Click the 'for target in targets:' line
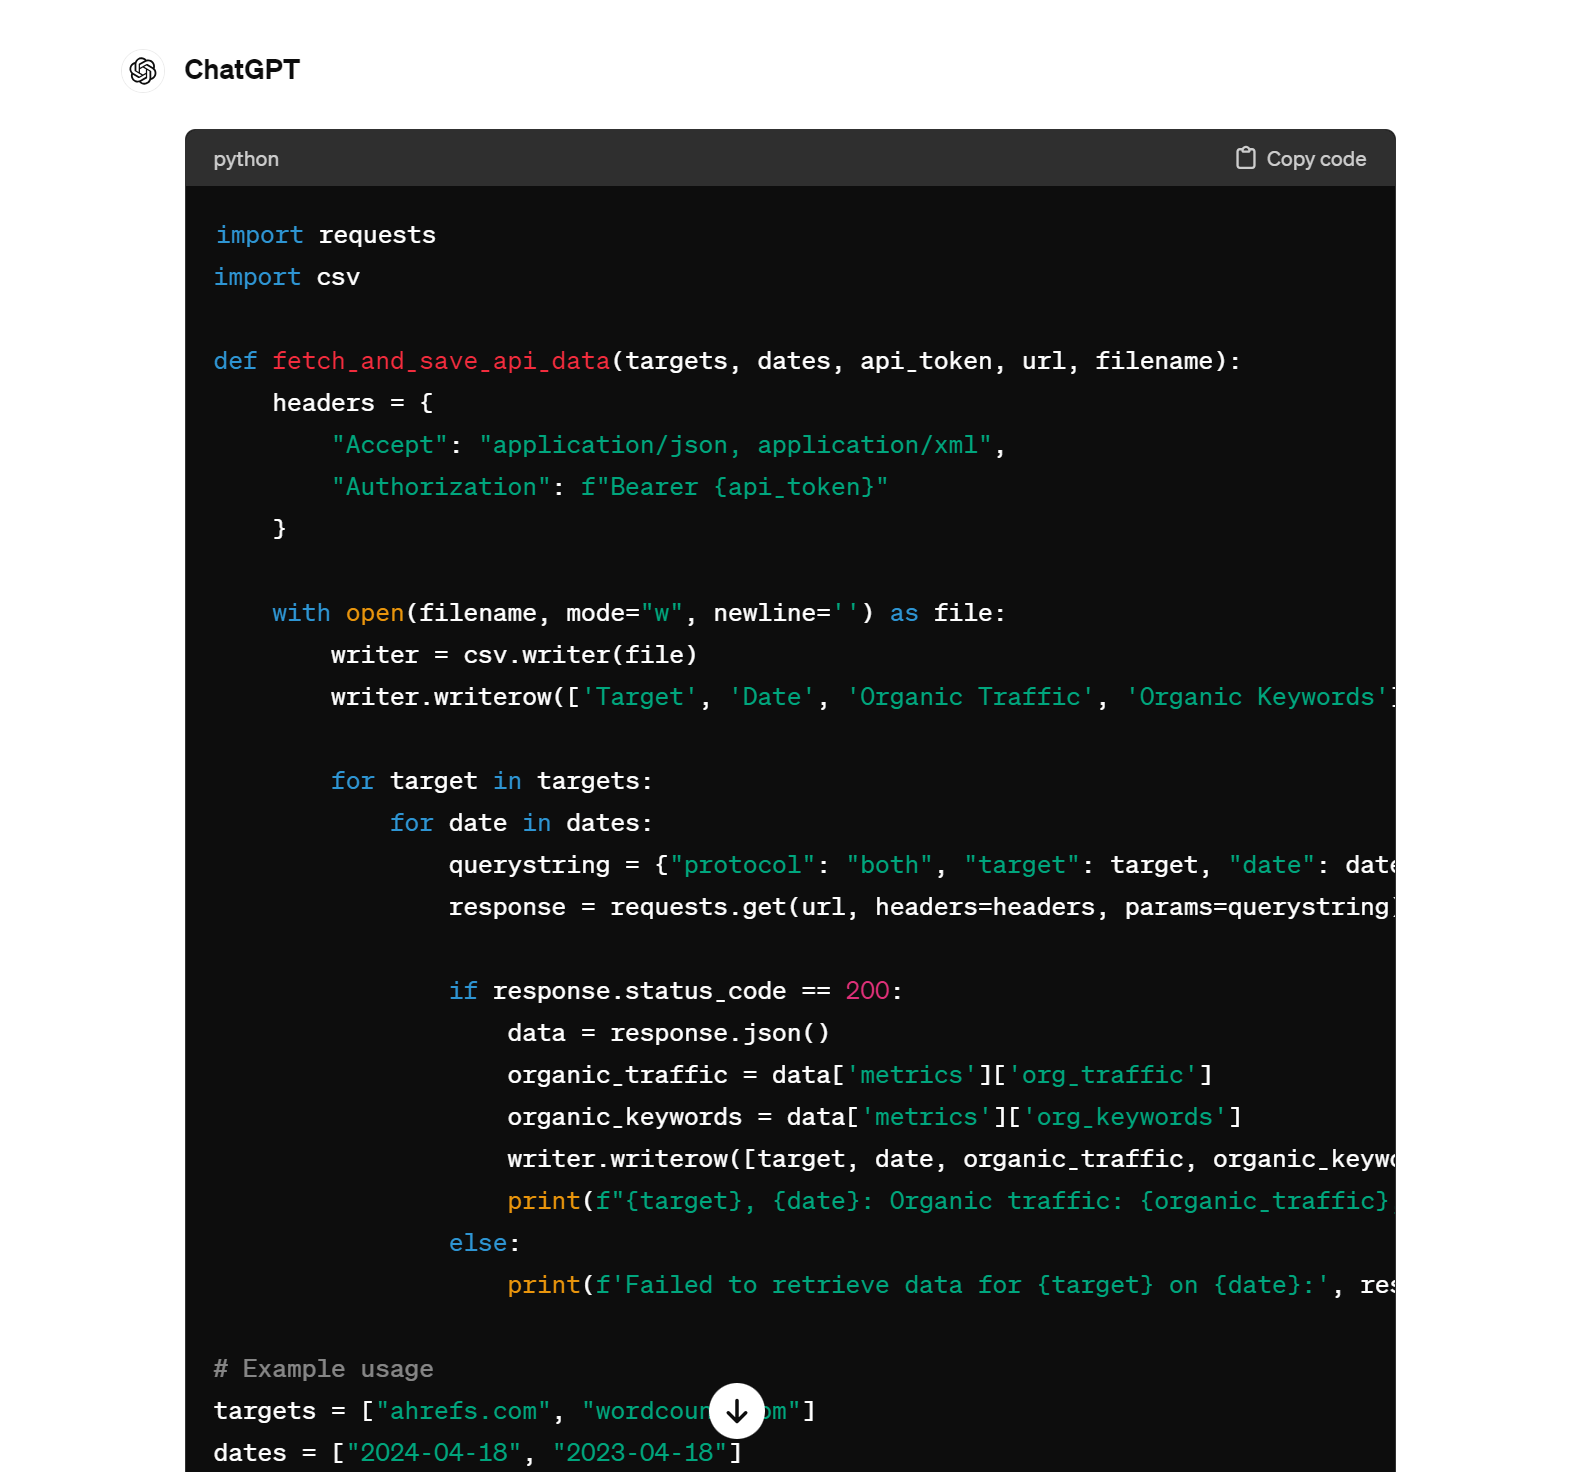The image size is (1576, 1472). coord(491,781)
